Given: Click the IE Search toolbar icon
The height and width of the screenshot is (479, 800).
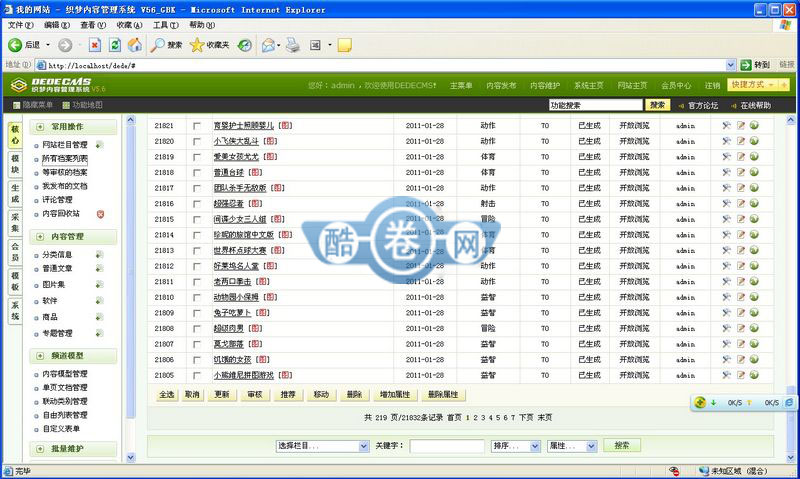Looking at the screenshot, I should coord(166,45).
